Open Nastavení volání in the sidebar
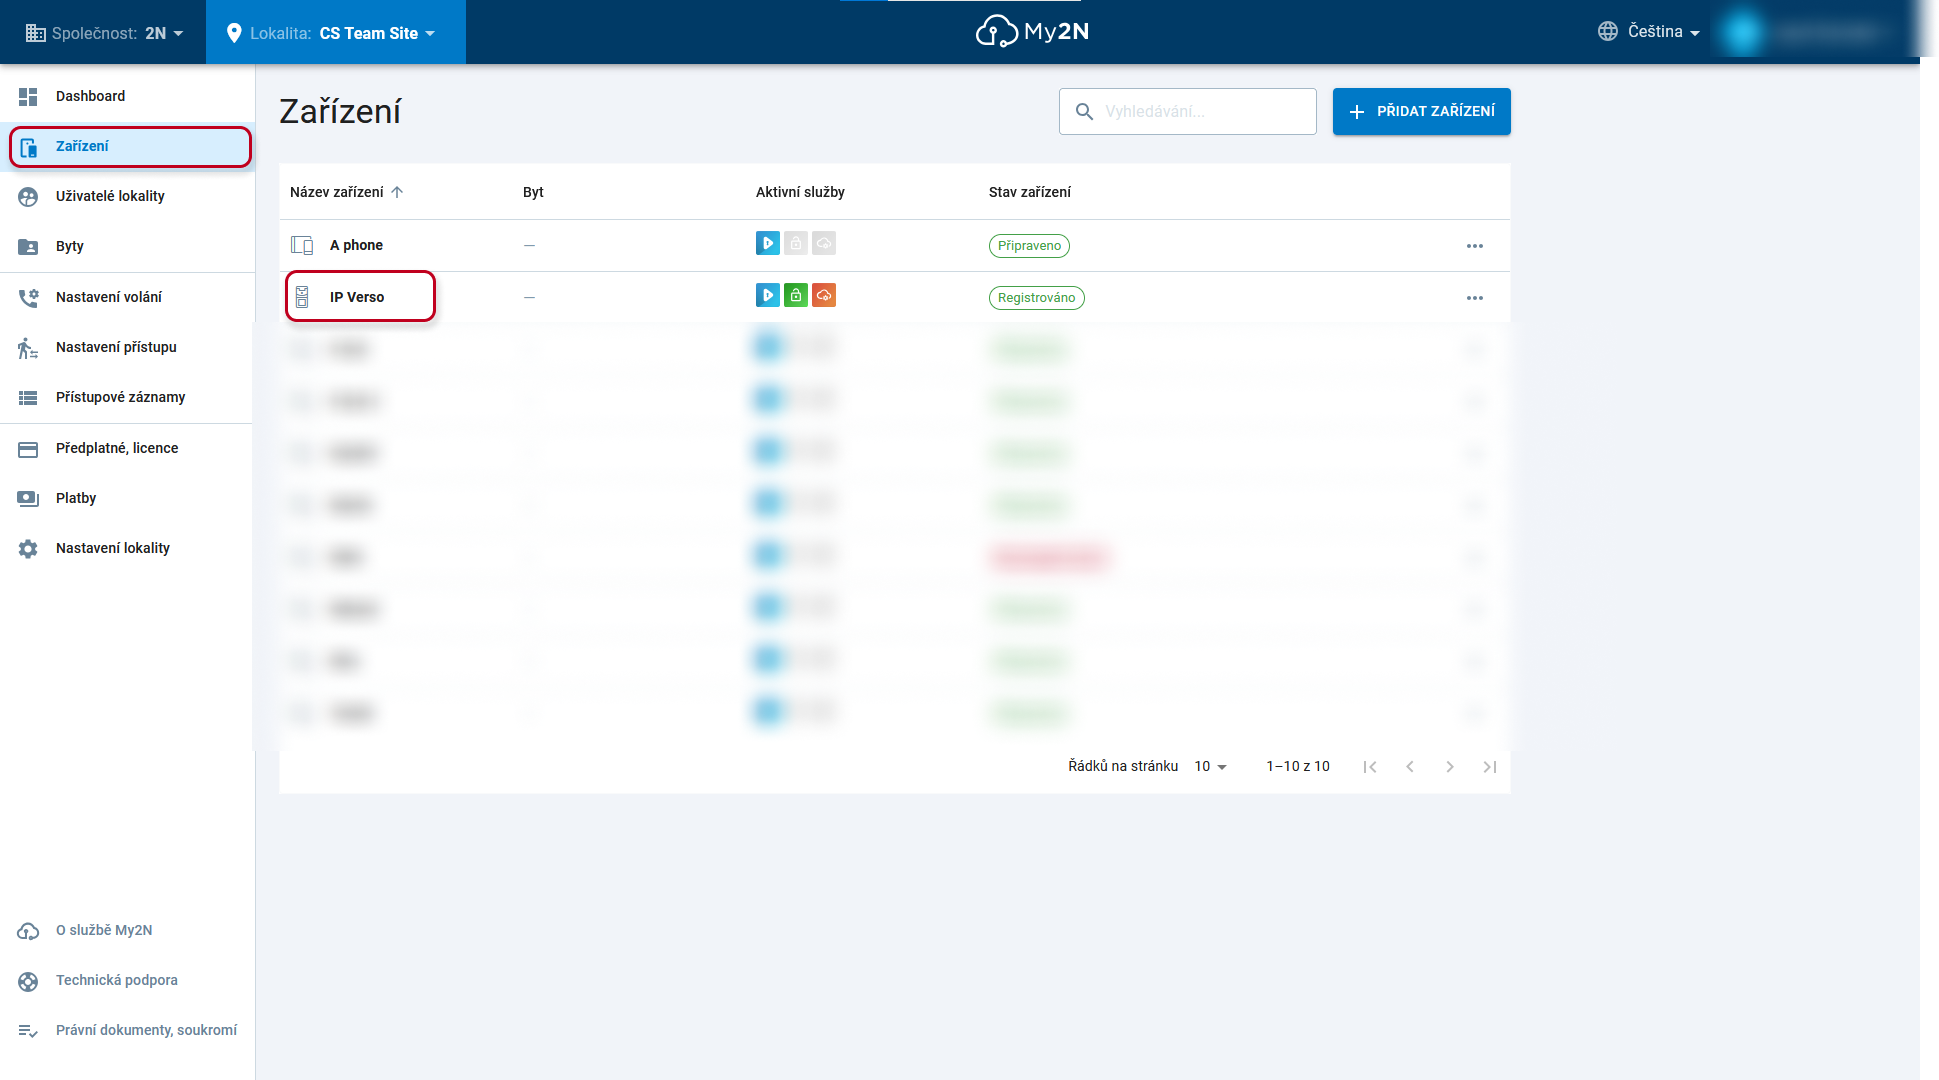The image size is (1939, 1080). (127, 298)
